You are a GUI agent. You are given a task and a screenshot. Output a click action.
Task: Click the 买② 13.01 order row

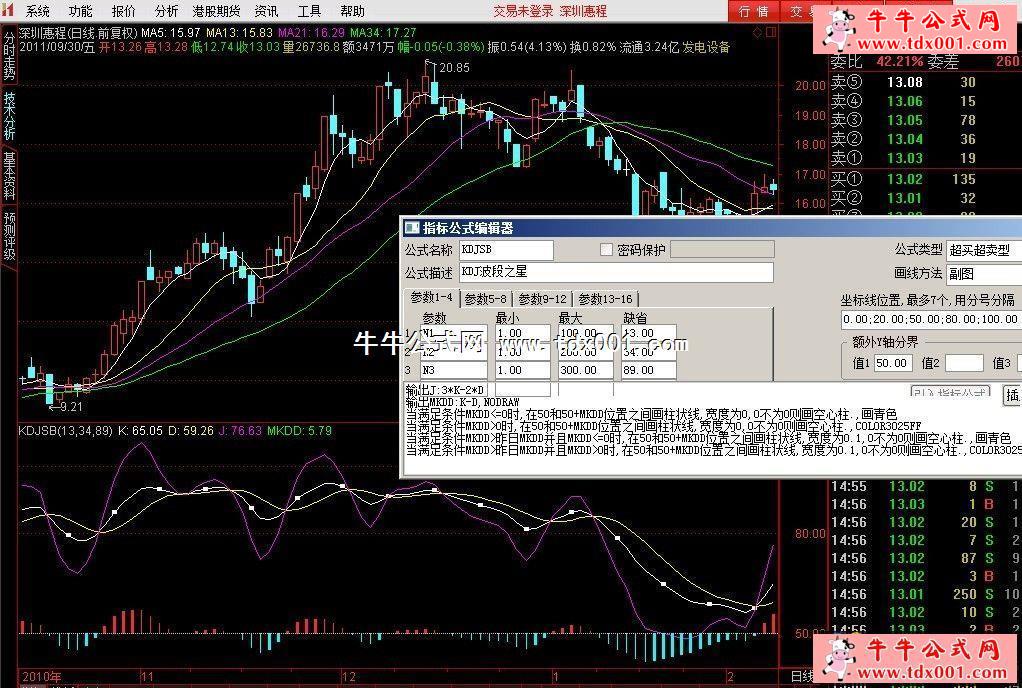[924, 197]
